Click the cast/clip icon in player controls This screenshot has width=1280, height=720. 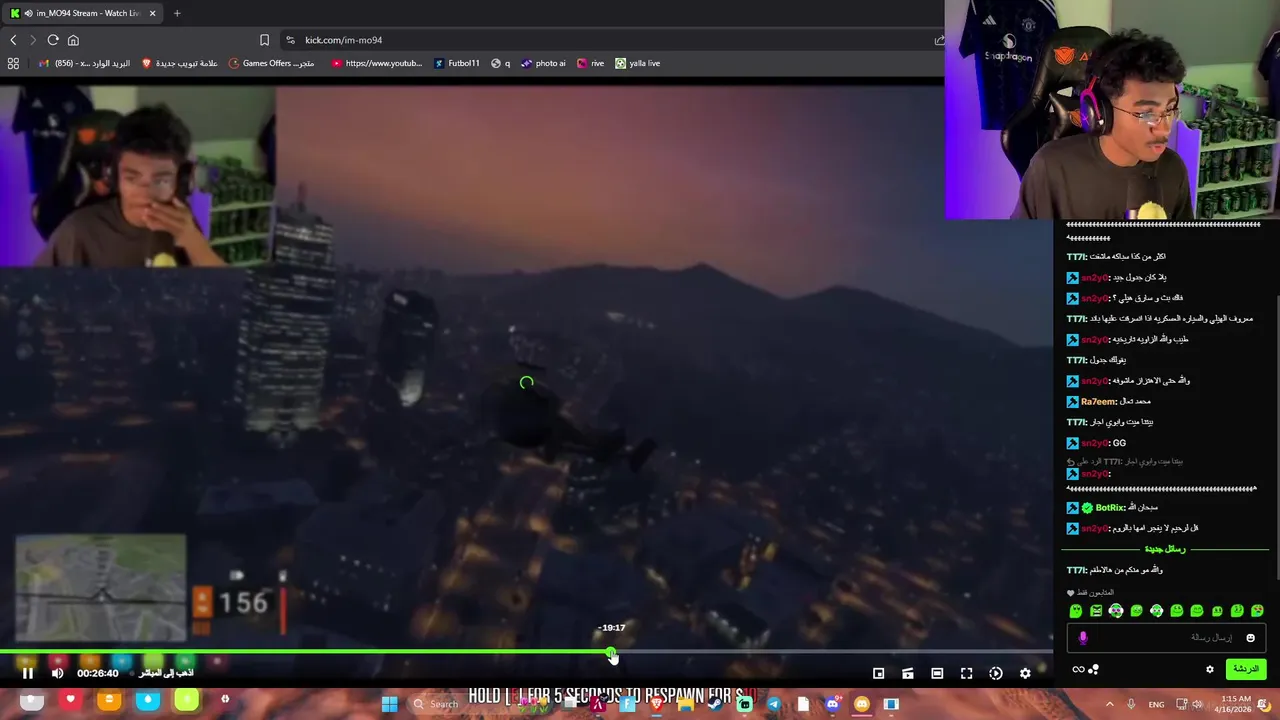pyautogui.click(x=908, y=673)
